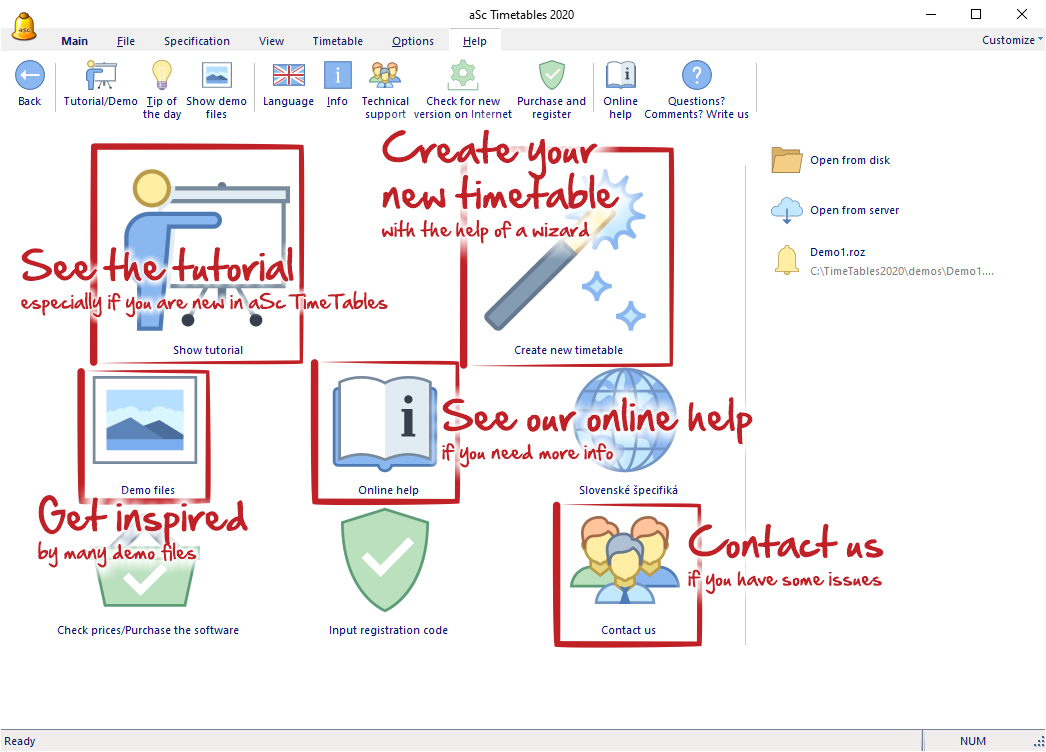Image resolution: width=1046 pixels, height=752 pixels.
Task: Click the Open from server cloud icon
Action: (787, 210)
